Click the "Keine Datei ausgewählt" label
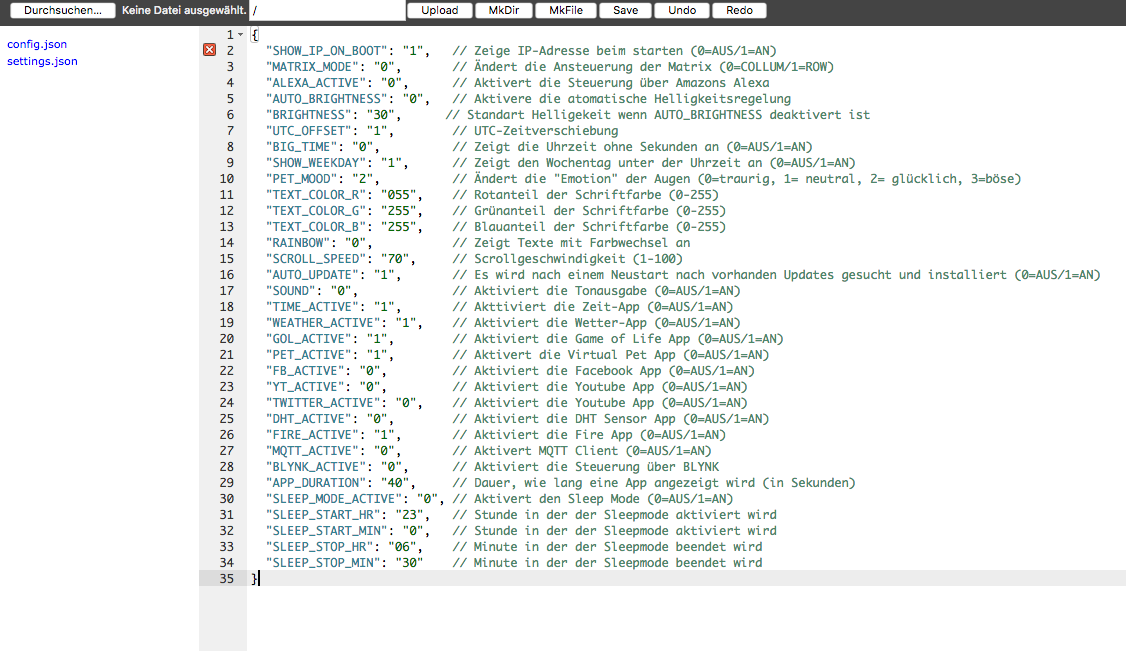The image size is (1126, 651). coord(184,10)
